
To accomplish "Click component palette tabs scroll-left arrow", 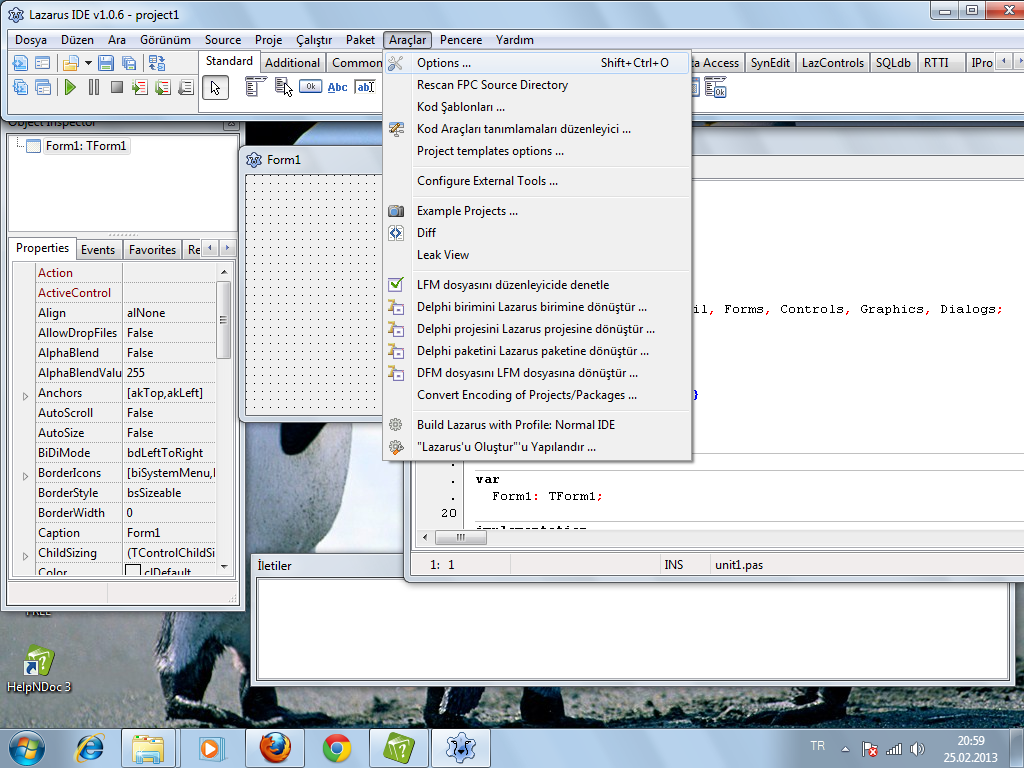I will tap(1004, 62).
